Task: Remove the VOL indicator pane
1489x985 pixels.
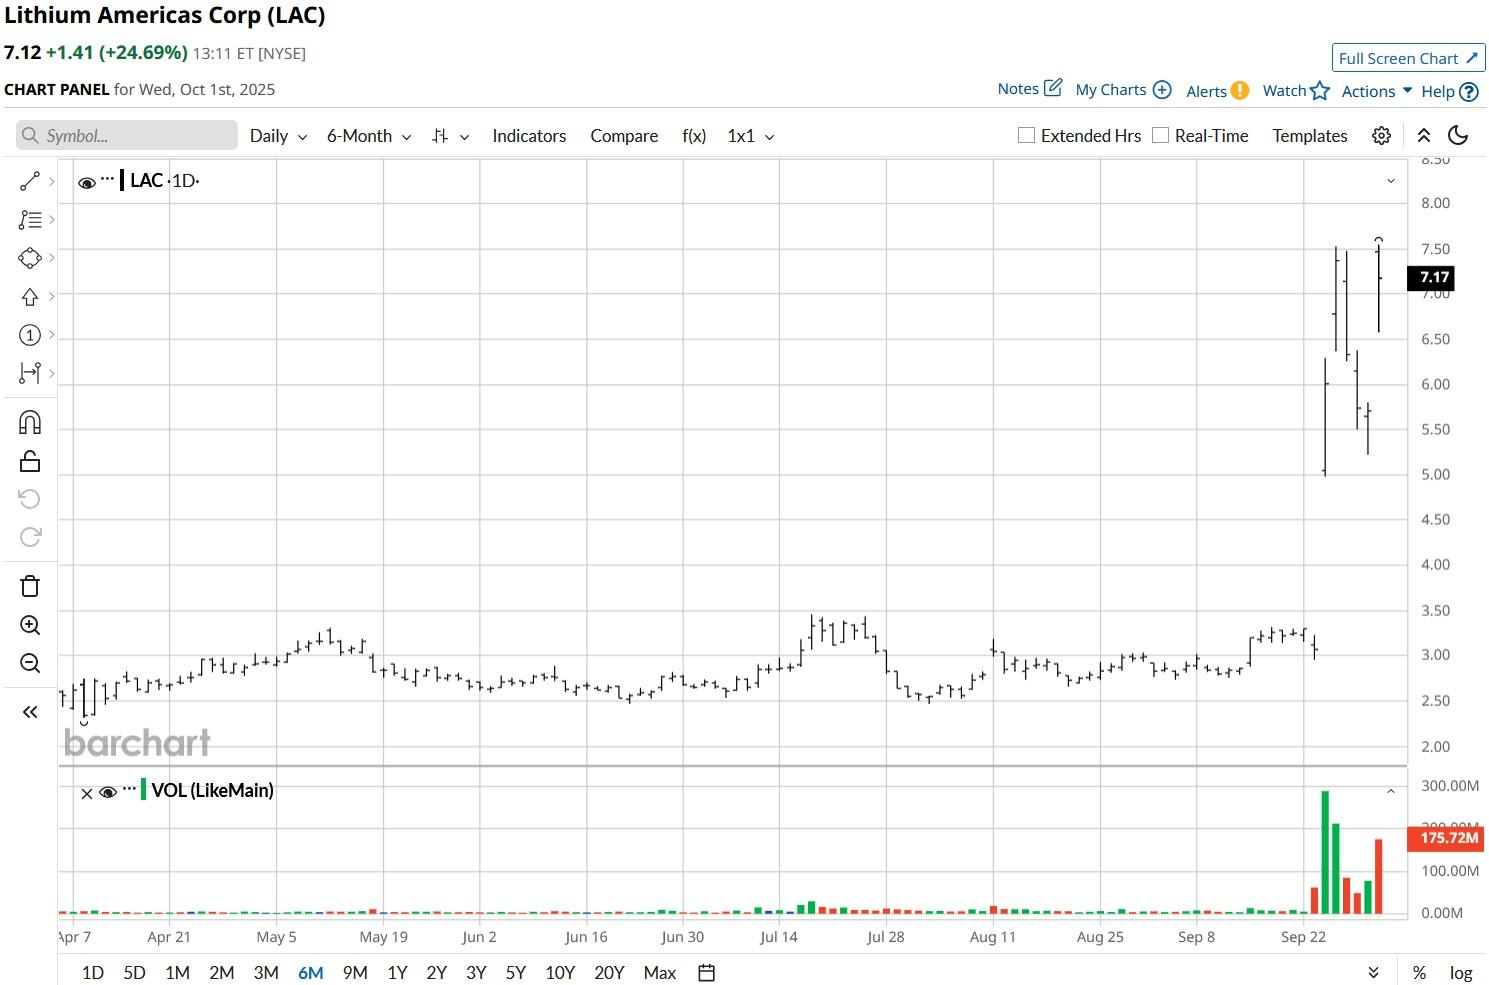Action: [87, 793]
